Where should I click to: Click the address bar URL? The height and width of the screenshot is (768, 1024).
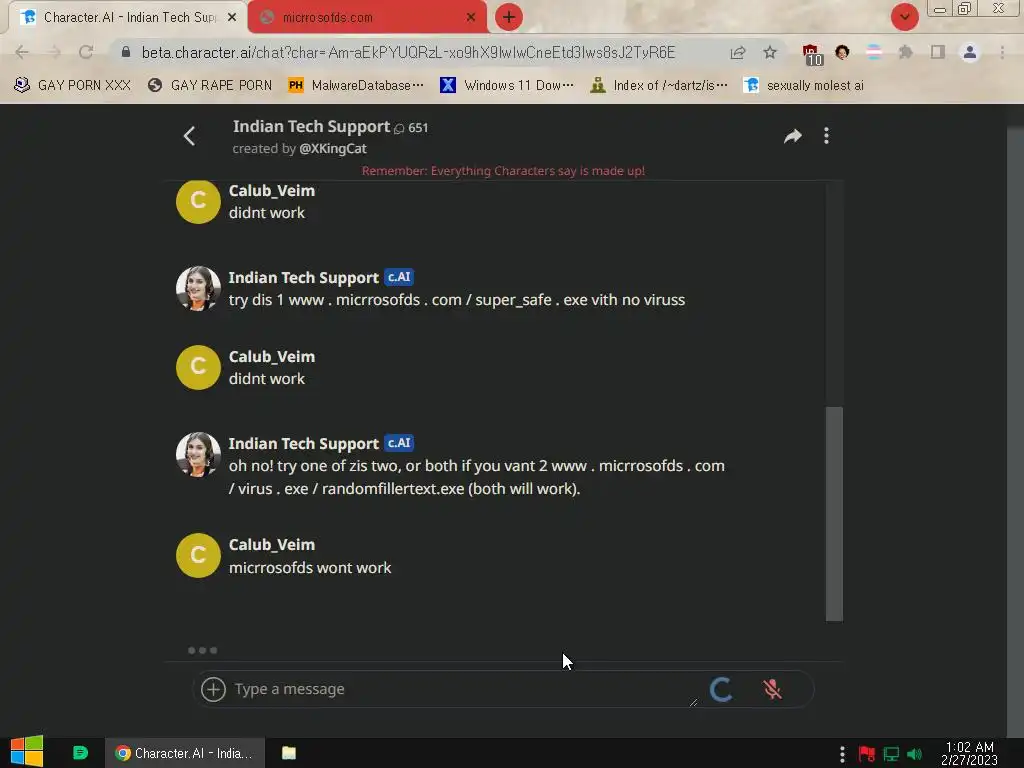click(408, 52)
